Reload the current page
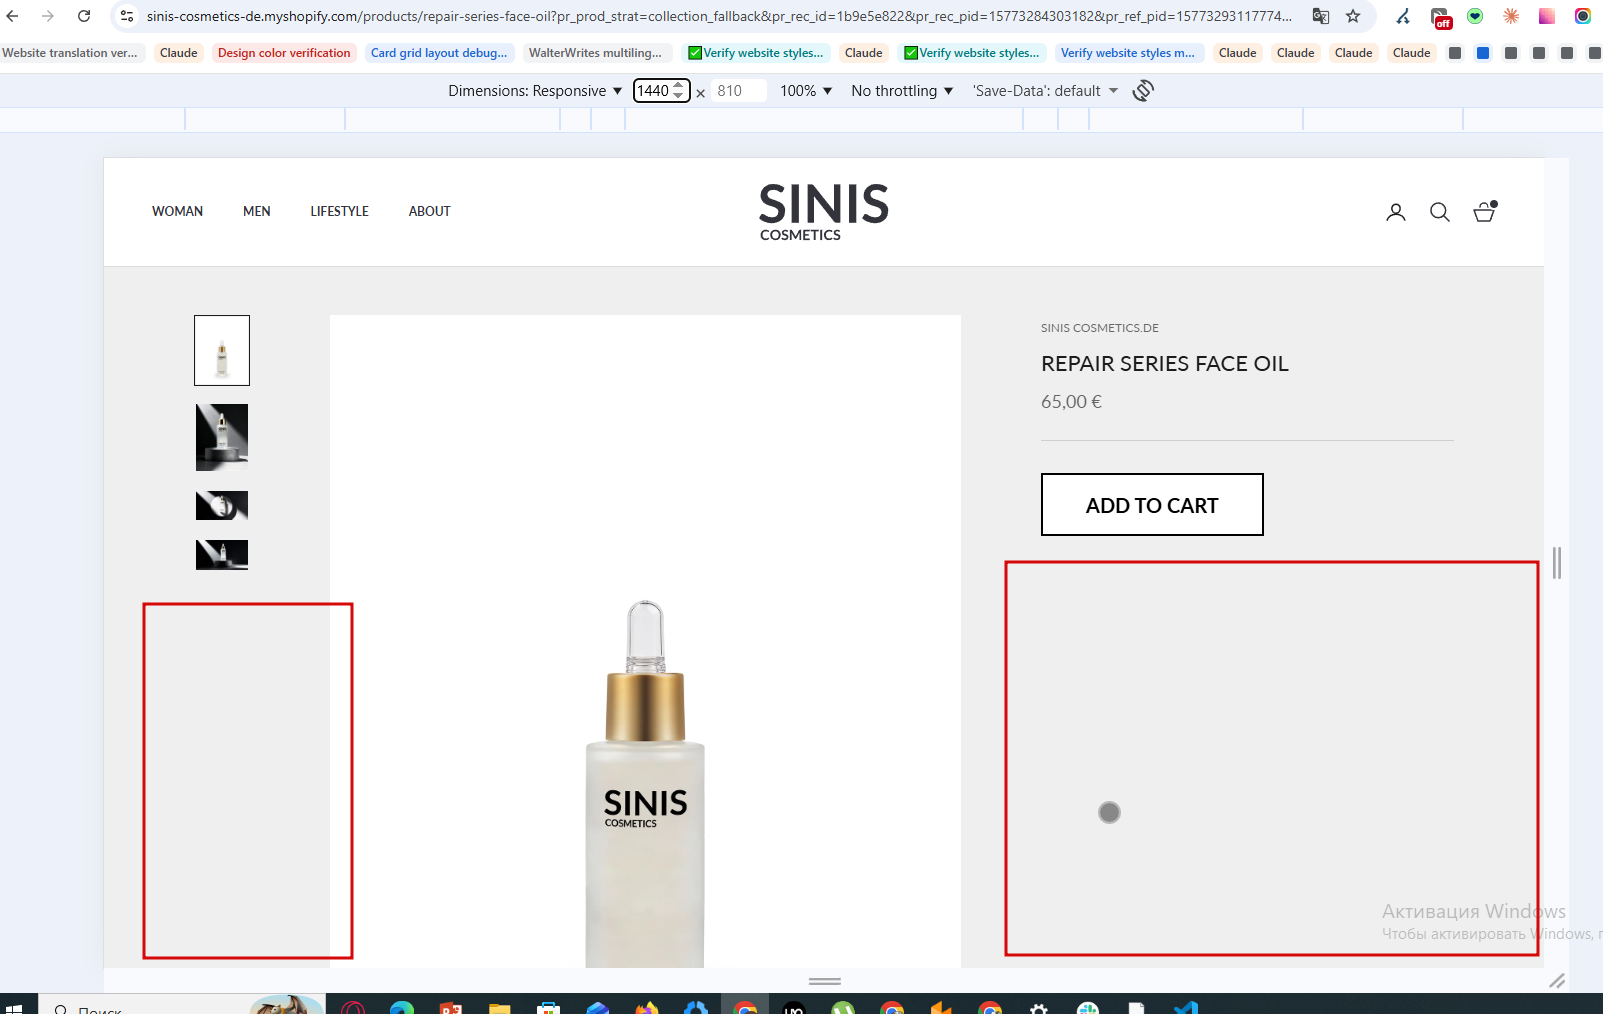This screenshot has height=1014, width=1603. tap(84, 16)
